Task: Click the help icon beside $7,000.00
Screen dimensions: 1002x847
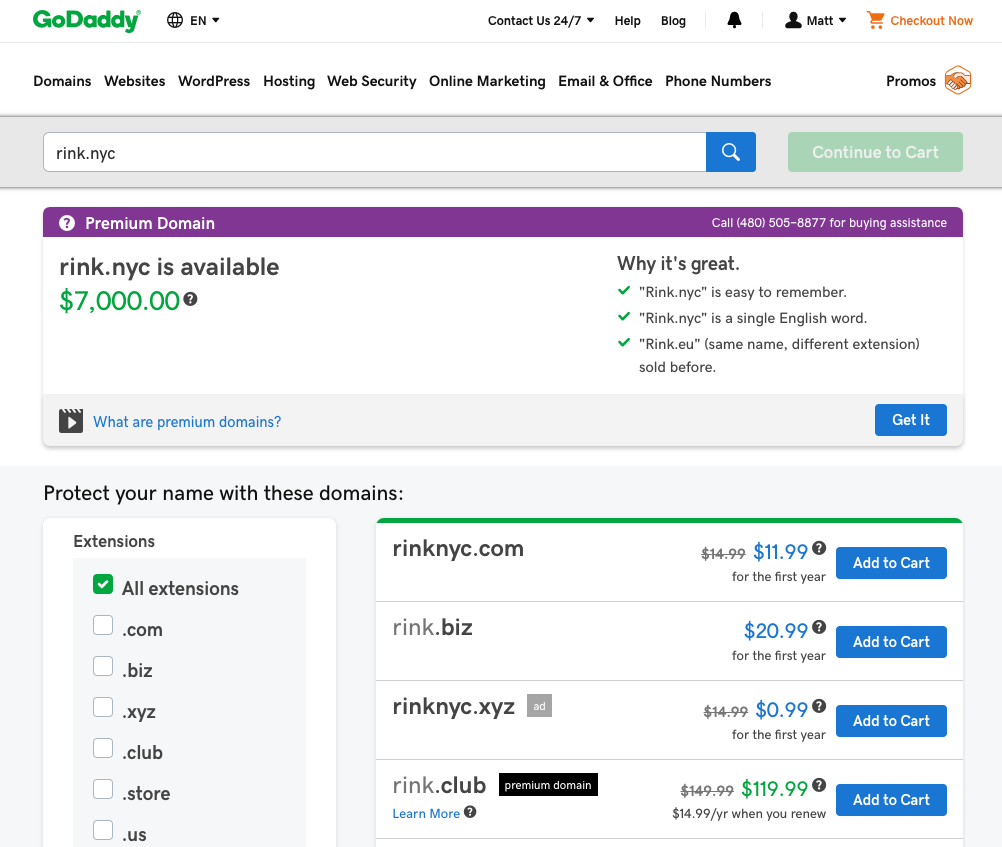Action: (x=190, y=299)
